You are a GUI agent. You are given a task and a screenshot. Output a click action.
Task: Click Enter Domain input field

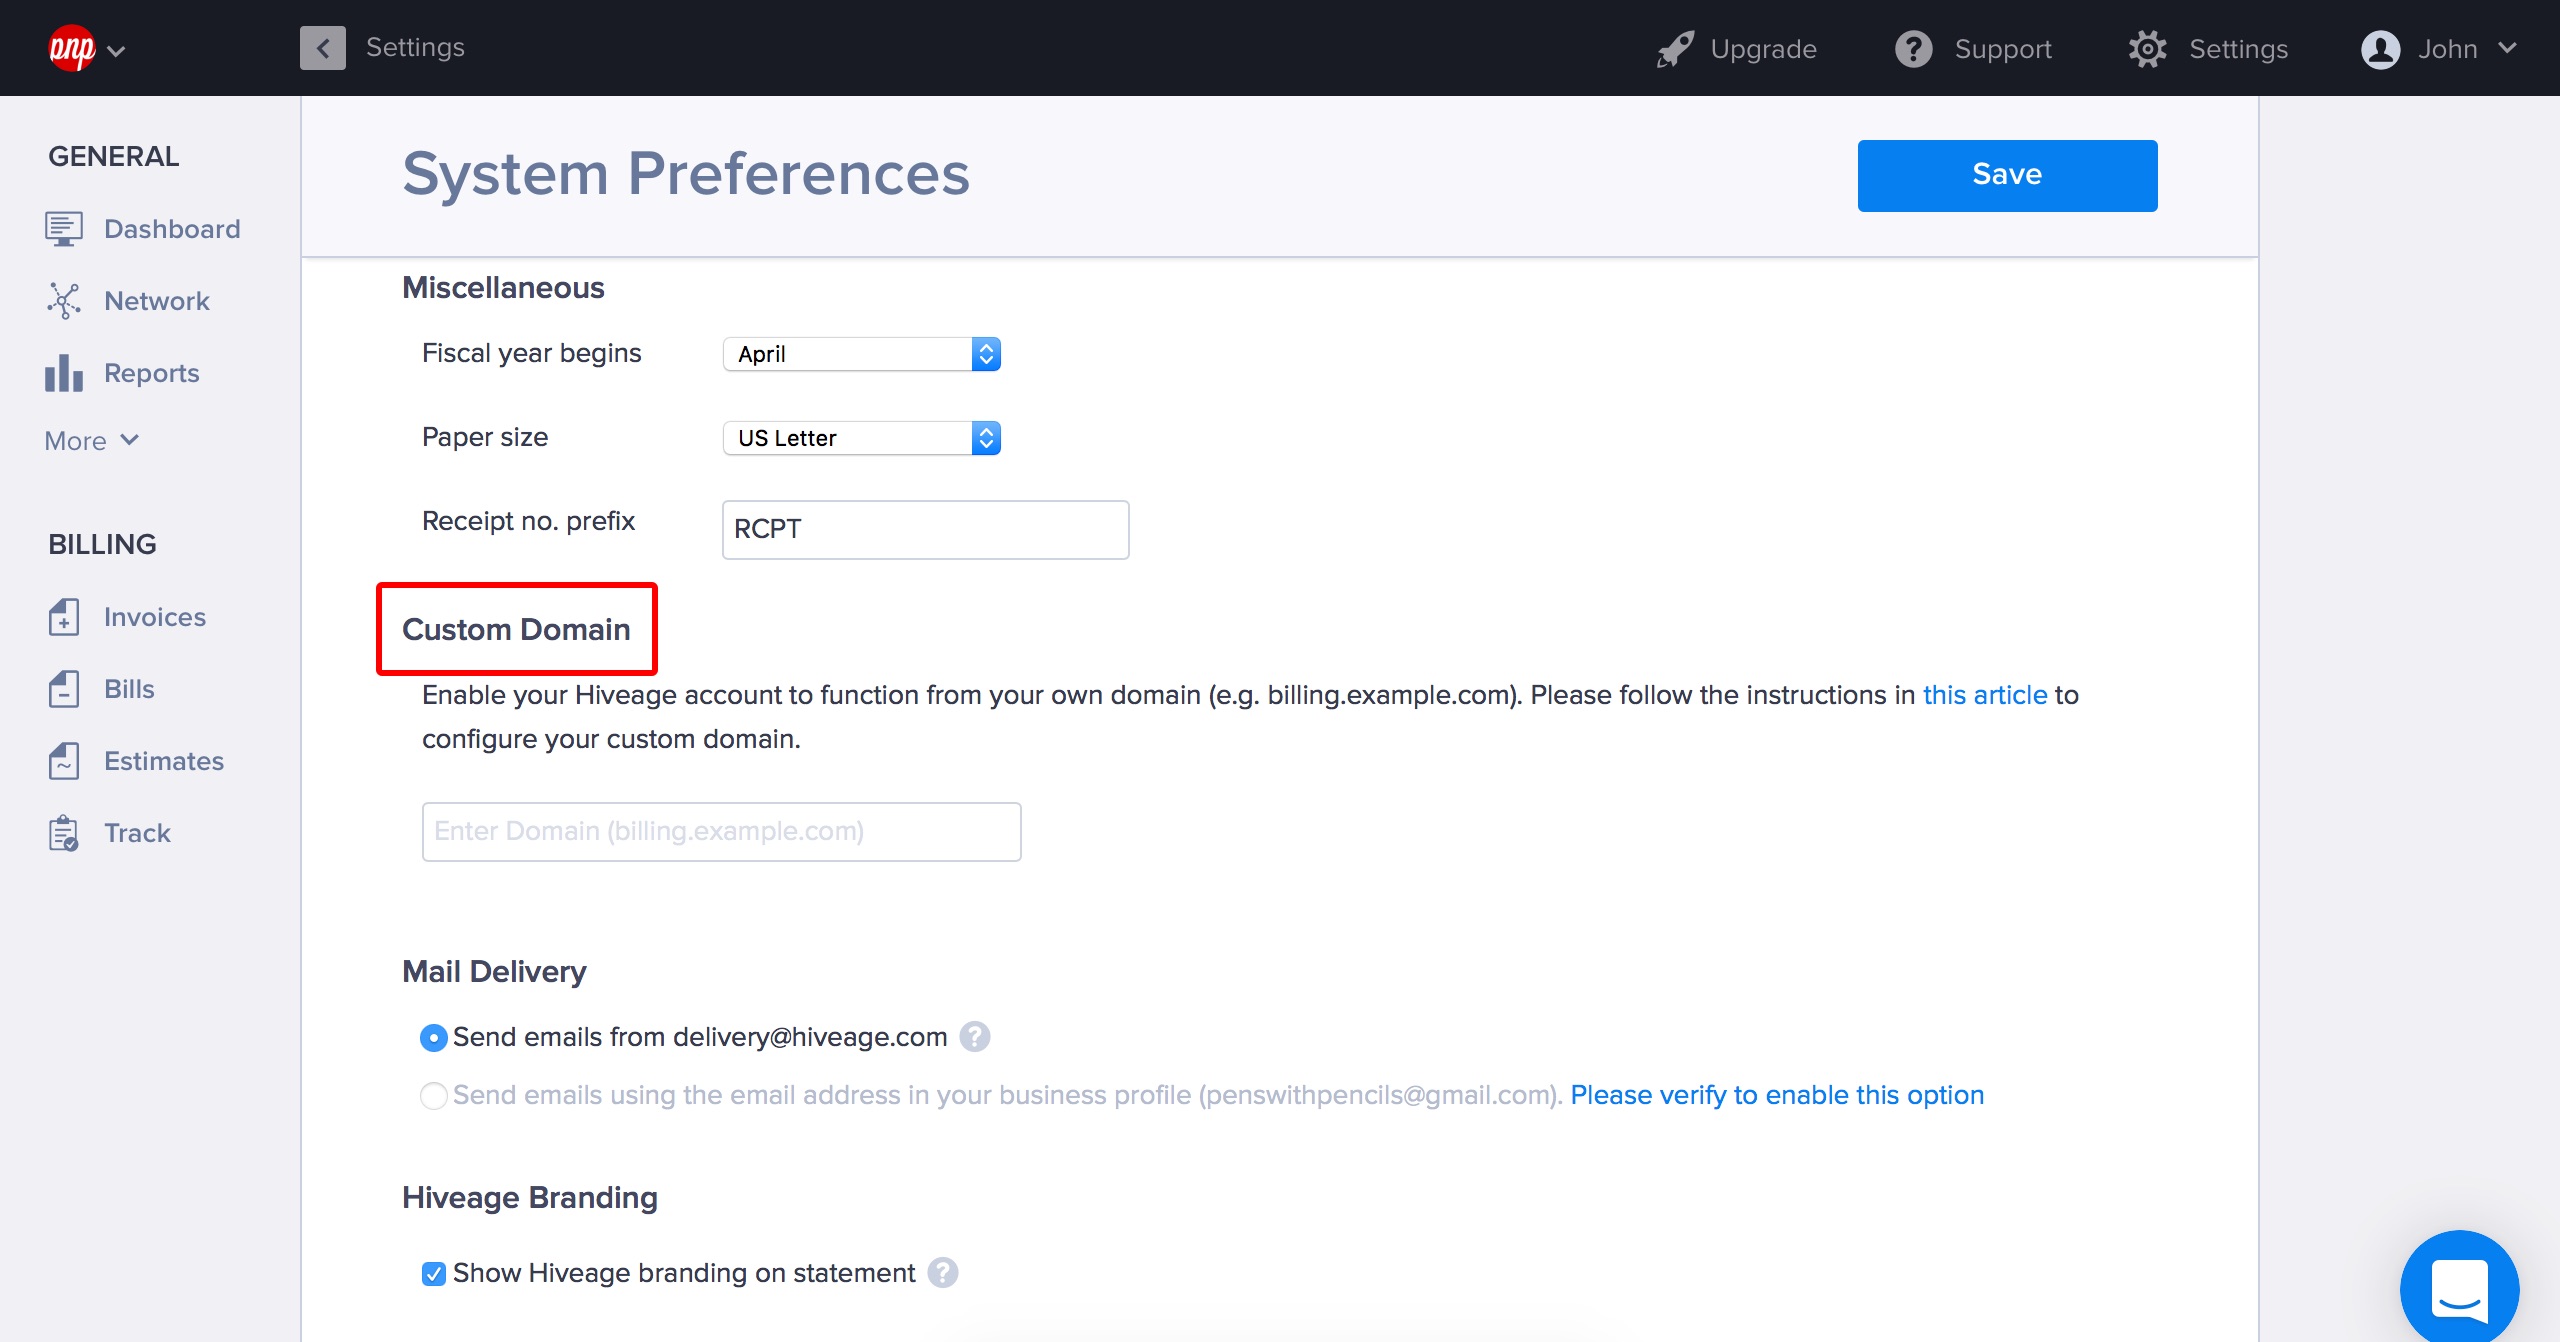point(721,829)
